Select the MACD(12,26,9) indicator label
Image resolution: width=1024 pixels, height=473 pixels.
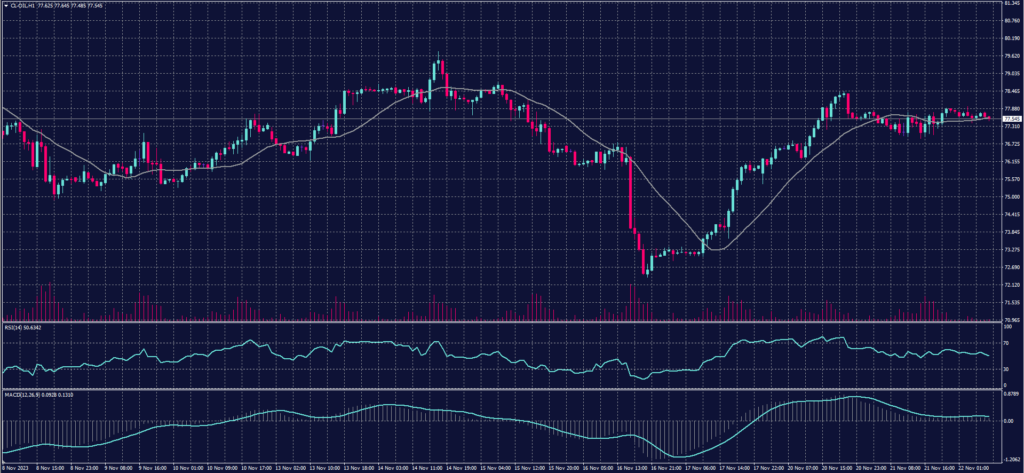pyautogui.click(x=20, y=393)
